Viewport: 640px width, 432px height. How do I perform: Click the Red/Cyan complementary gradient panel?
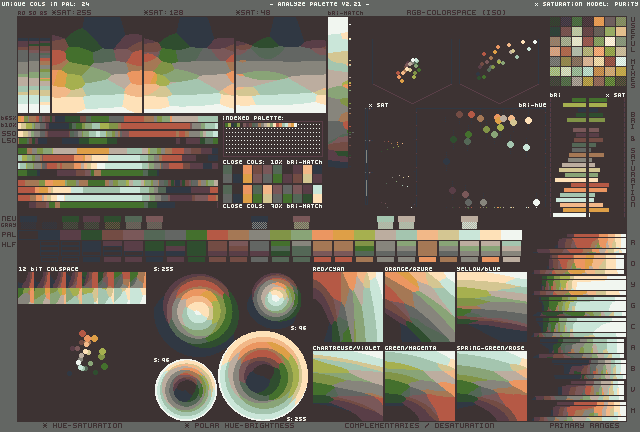click(347, 307)
